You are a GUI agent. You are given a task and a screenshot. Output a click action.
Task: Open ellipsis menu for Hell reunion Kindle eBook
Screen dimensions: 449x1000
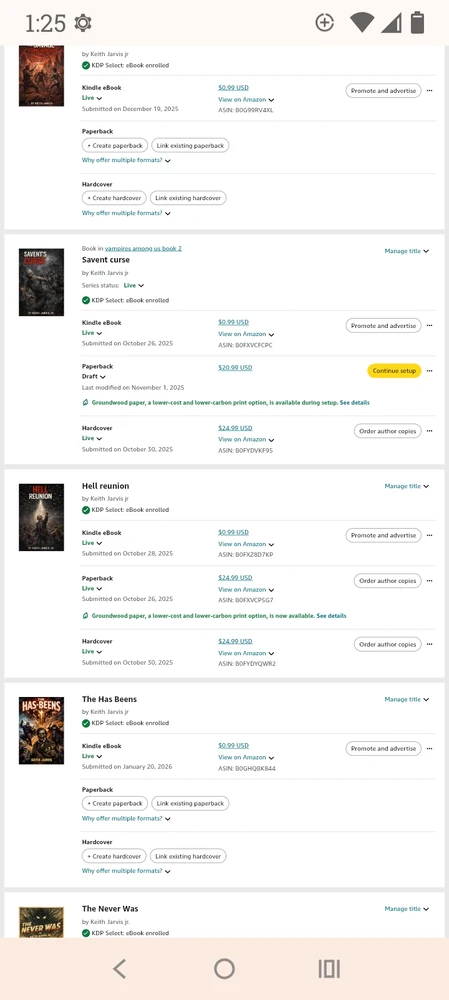pos(429,535)
